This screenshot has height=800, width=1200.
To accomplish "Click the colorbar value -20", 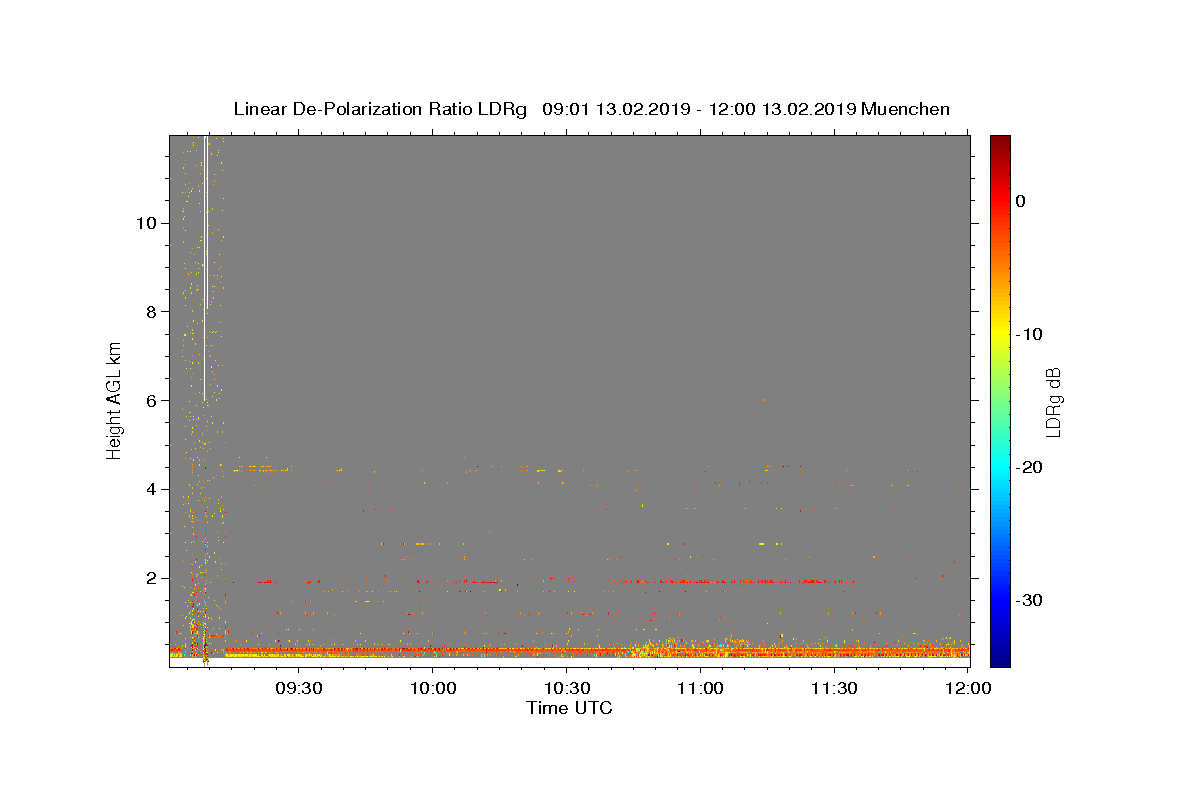I will click(x=1029, y=467).
